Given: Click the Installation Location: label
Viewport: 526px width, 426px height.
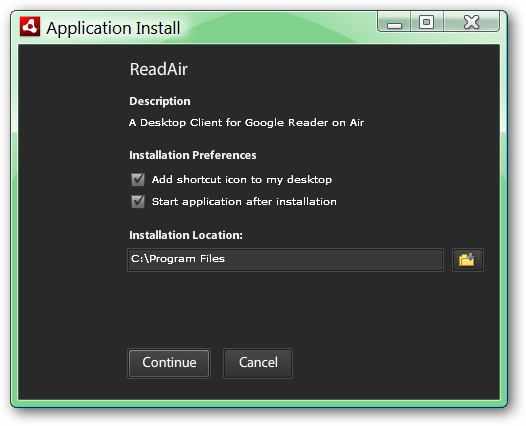Looking at the screenshot, I should pos(186,235).
